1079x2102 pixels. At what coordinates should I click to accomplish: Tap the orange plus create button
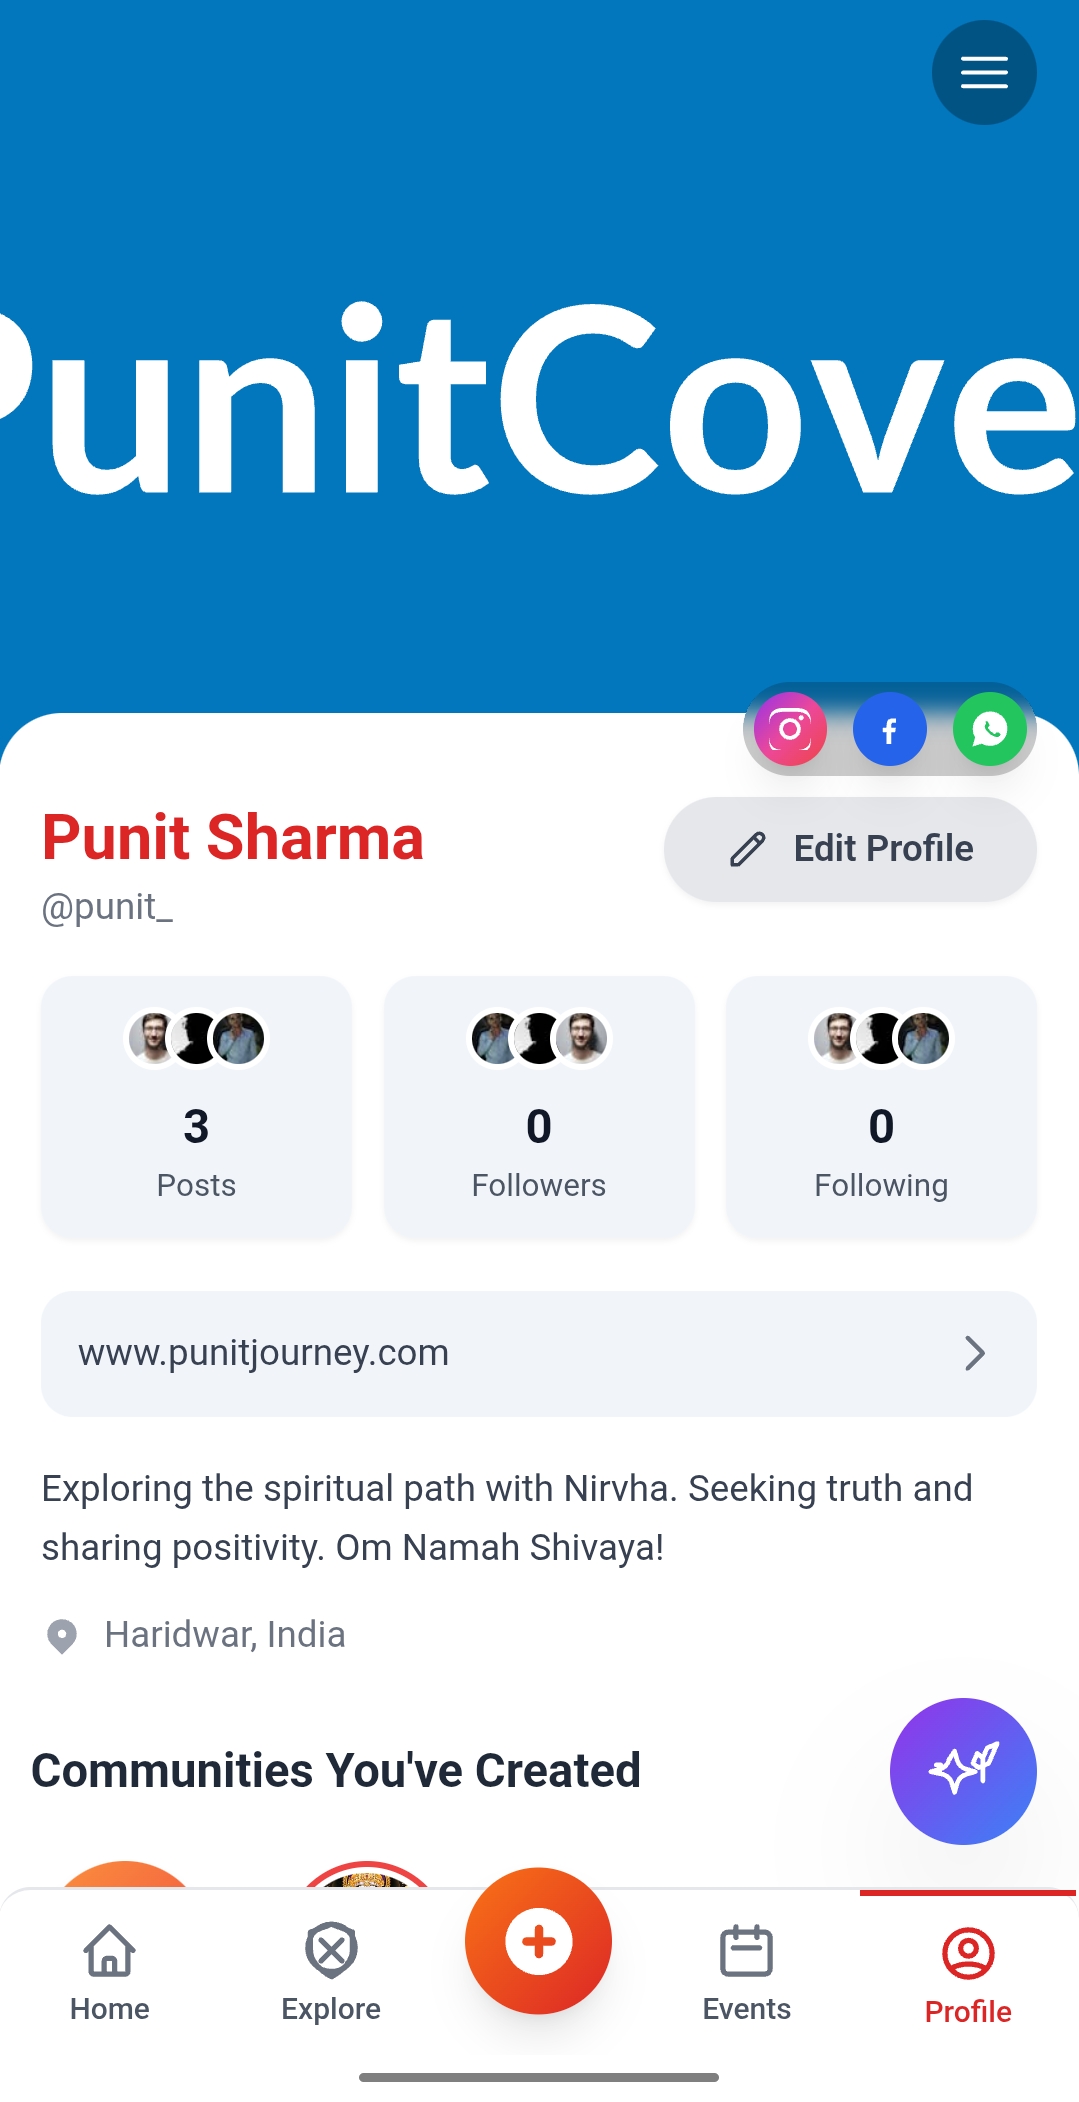538,1941
